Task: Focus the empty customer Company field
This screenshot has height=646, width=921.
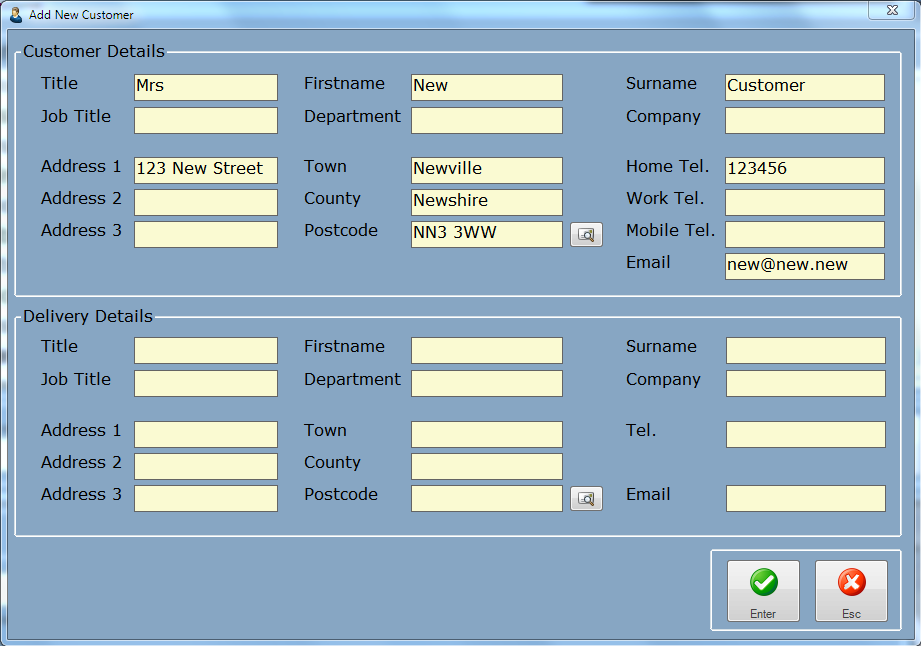Action: click(x=804, y=121)
